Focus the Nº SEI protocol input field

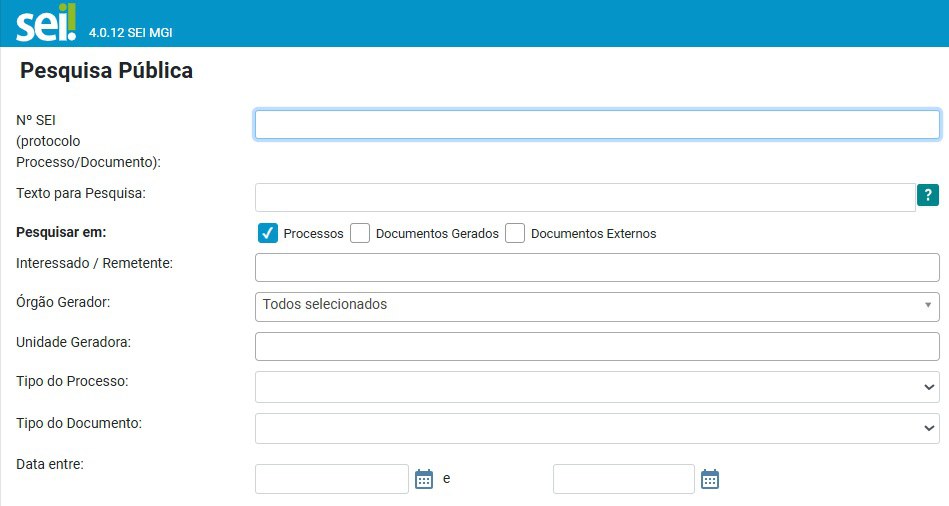click(x=597, y=124)
